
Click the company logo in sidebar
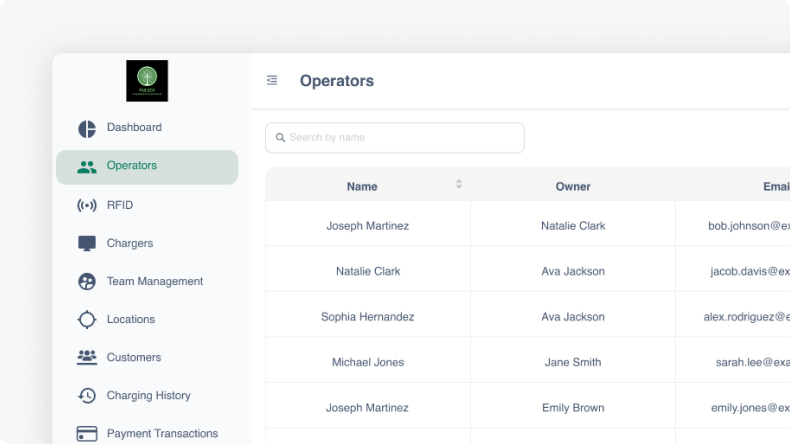coord(147,81)
